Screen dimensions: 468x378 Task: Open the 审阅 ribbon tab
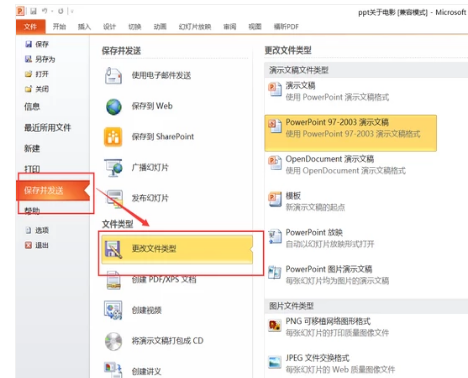(230, 27)
